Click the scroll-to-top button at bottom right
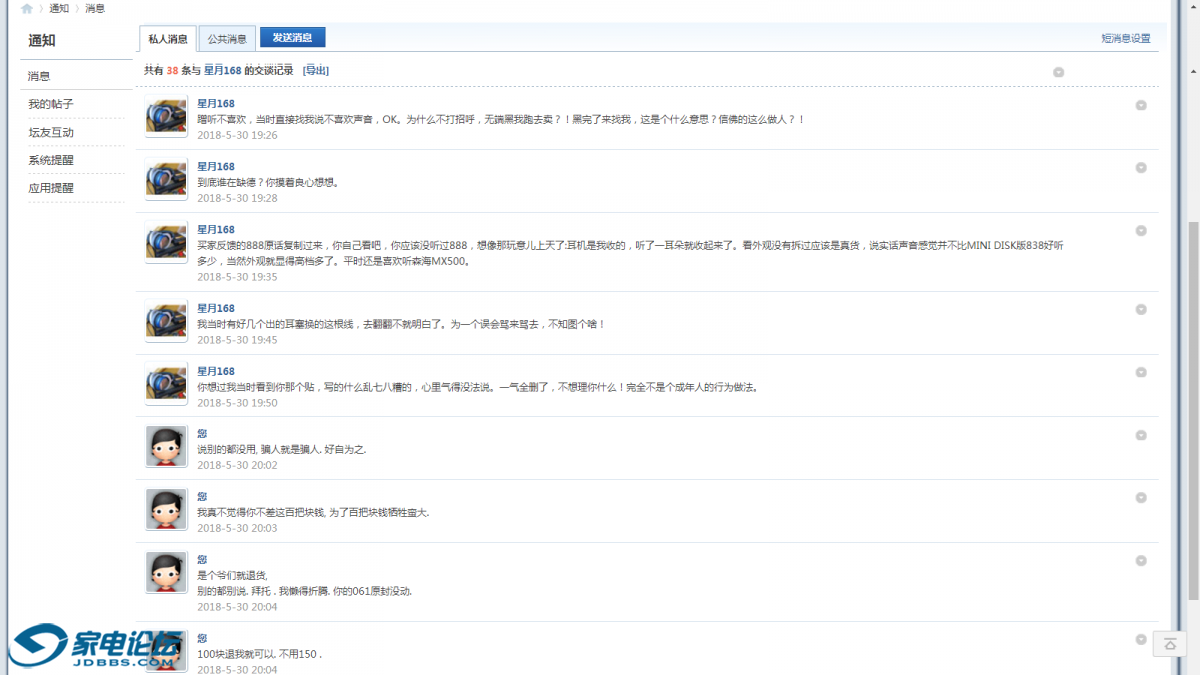The width and height of the screenshot is (1200, 675). 1169,644
